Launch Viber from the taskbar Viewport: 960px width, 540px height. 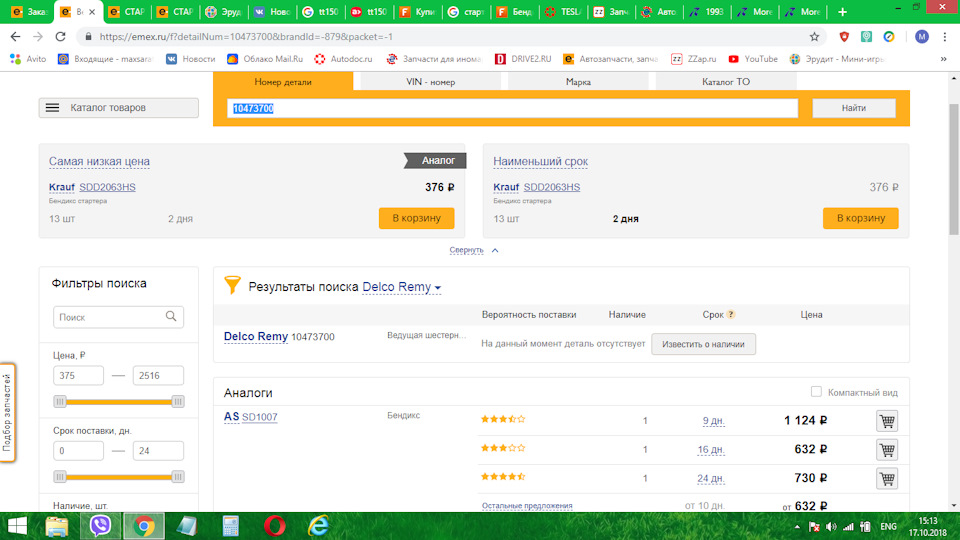[x=100, y=526]
